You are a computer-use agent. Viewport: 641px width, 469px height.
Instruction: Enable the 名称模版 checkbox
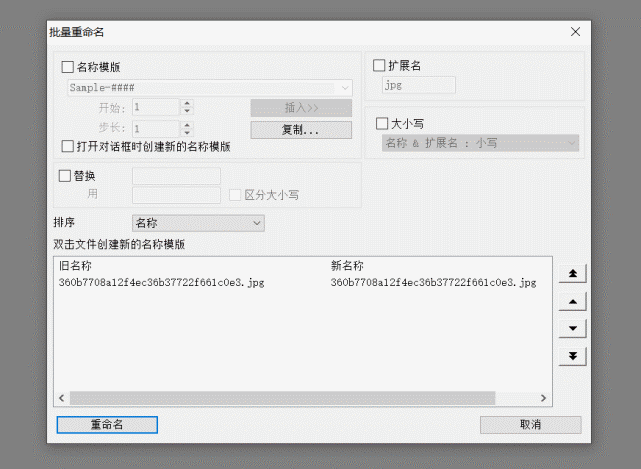[x=67, y=67]
